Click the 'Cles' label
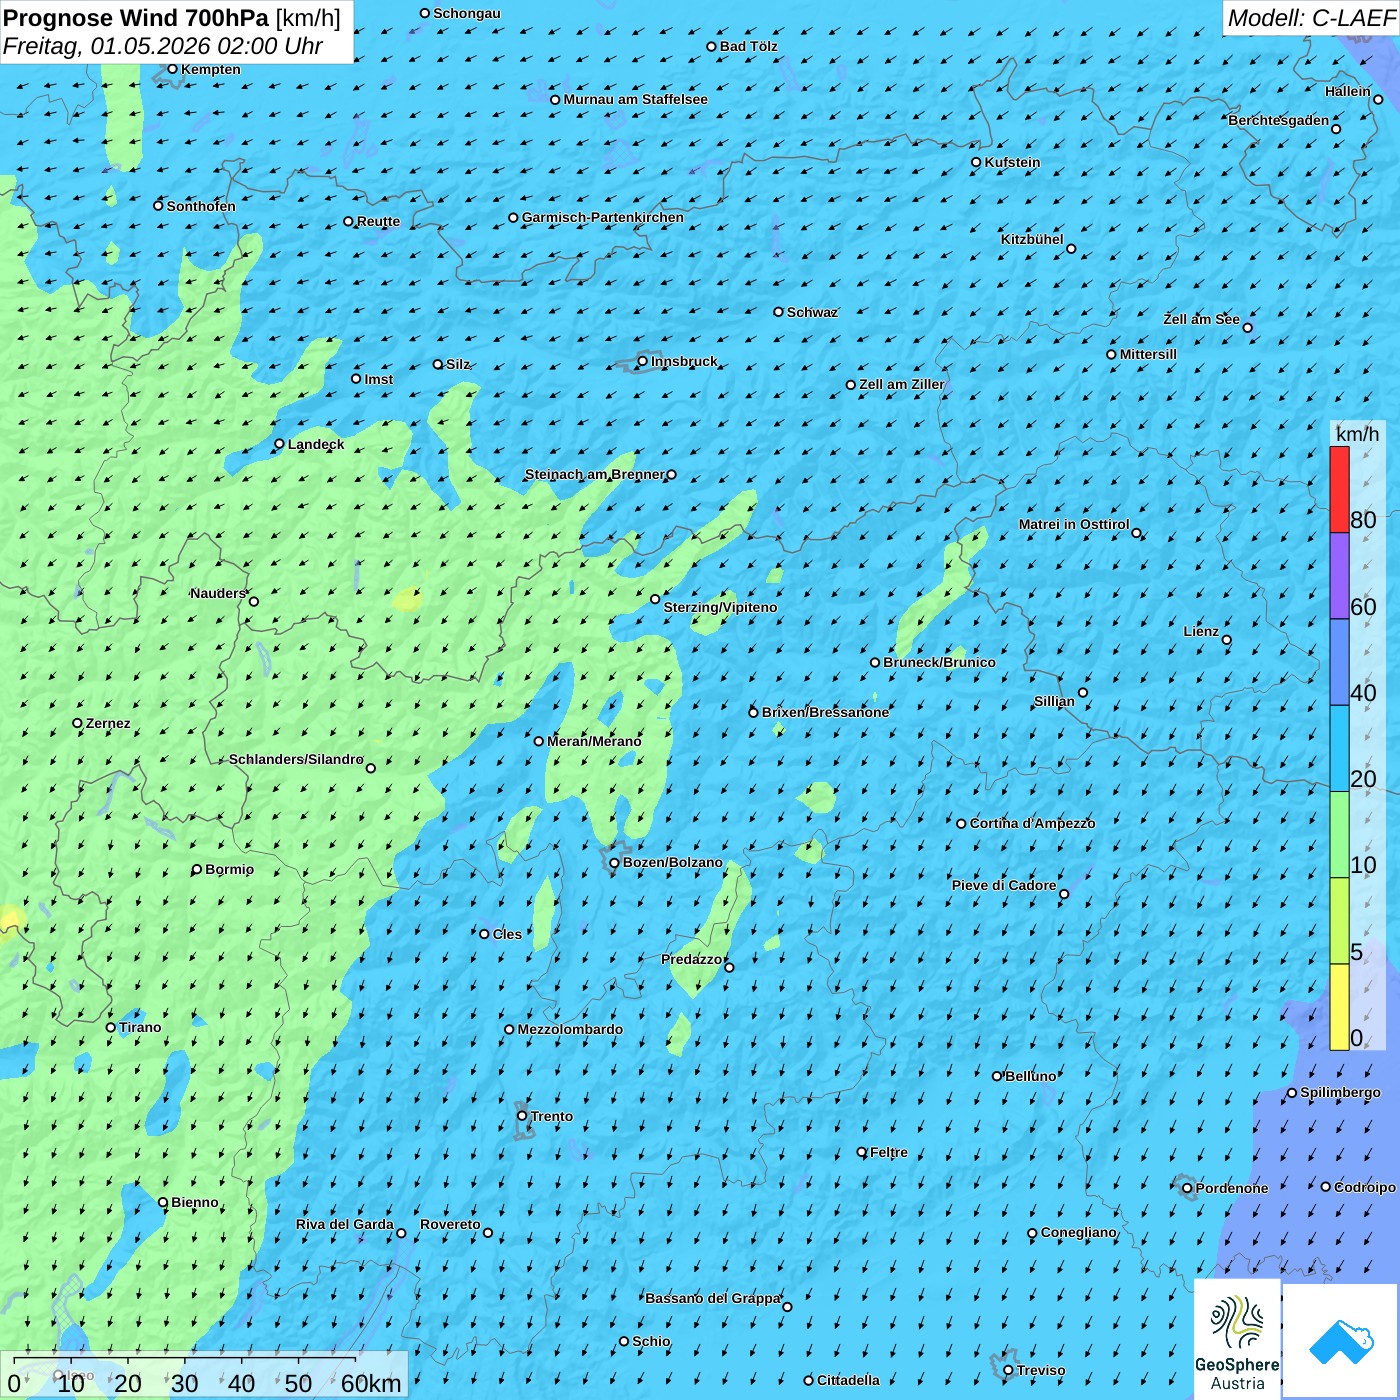Image resolution: width=1400 pixels, height=1400 pixels. coord(507,934)
